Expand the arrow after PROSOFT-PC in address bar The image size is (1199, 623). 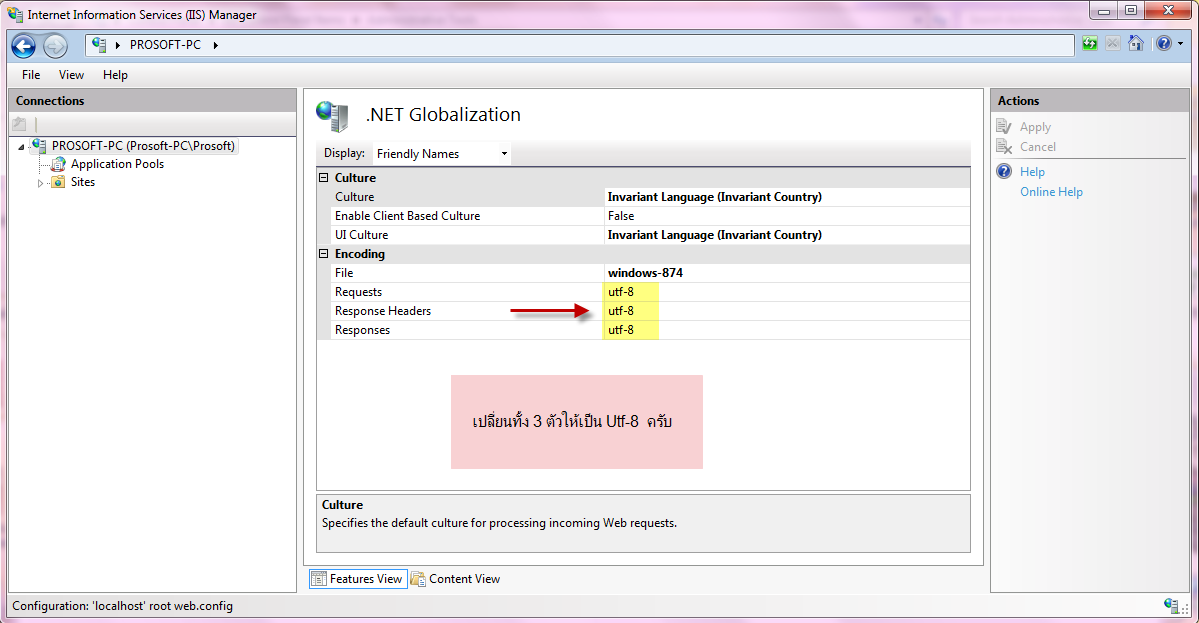pyautogui.click(x=216, y=45)
